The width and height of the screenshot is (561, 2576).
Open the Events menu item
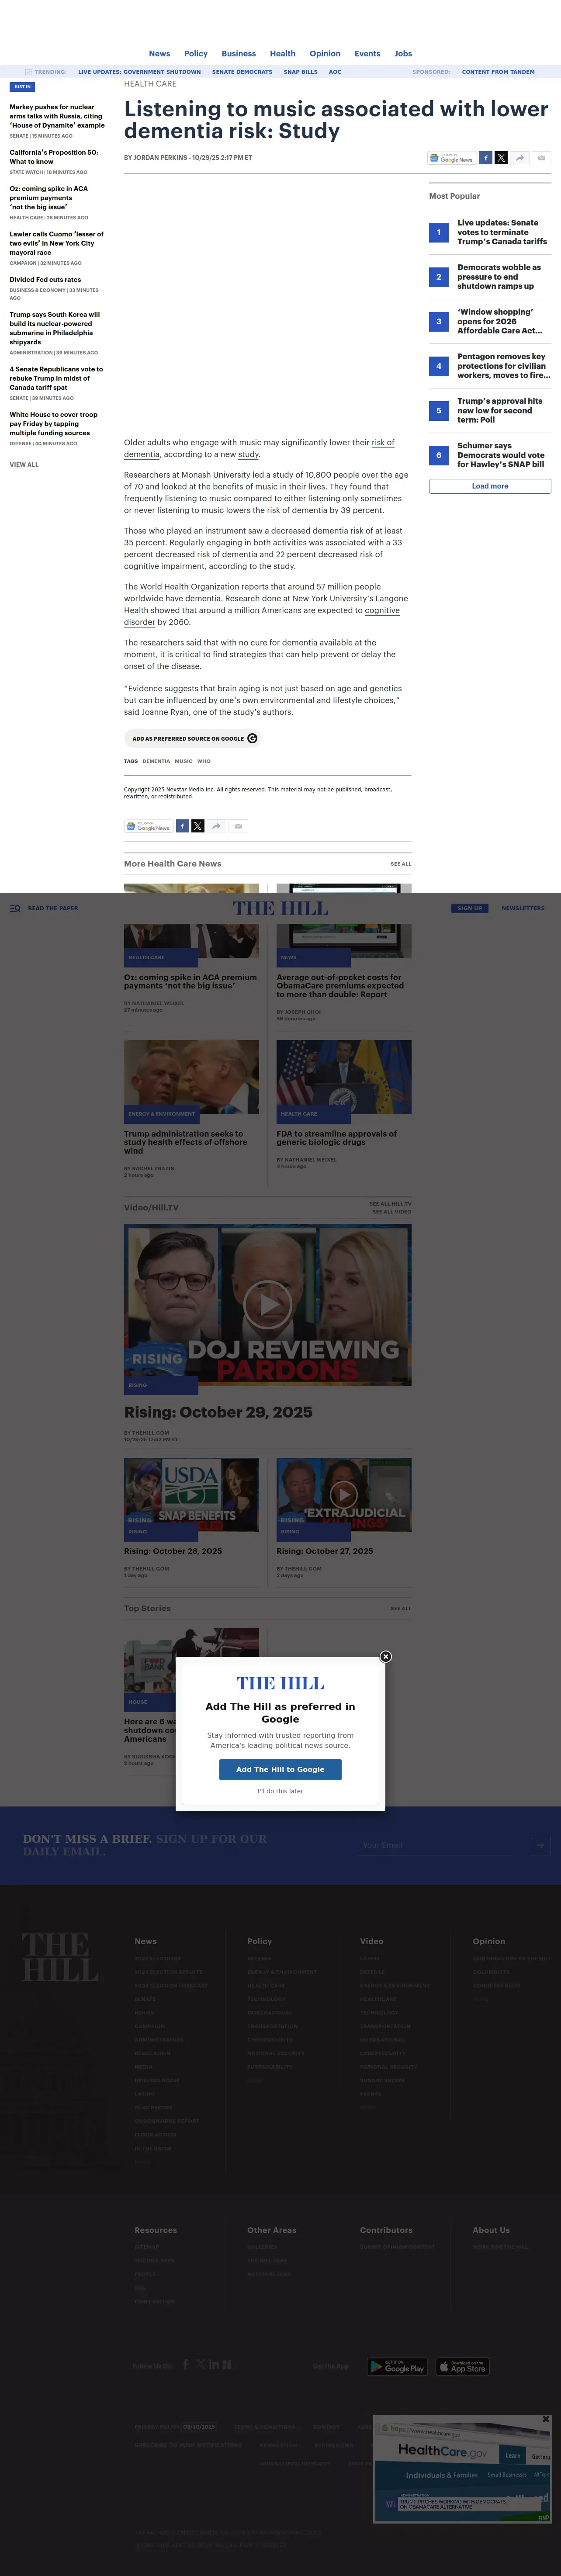[x=367, y=54]
